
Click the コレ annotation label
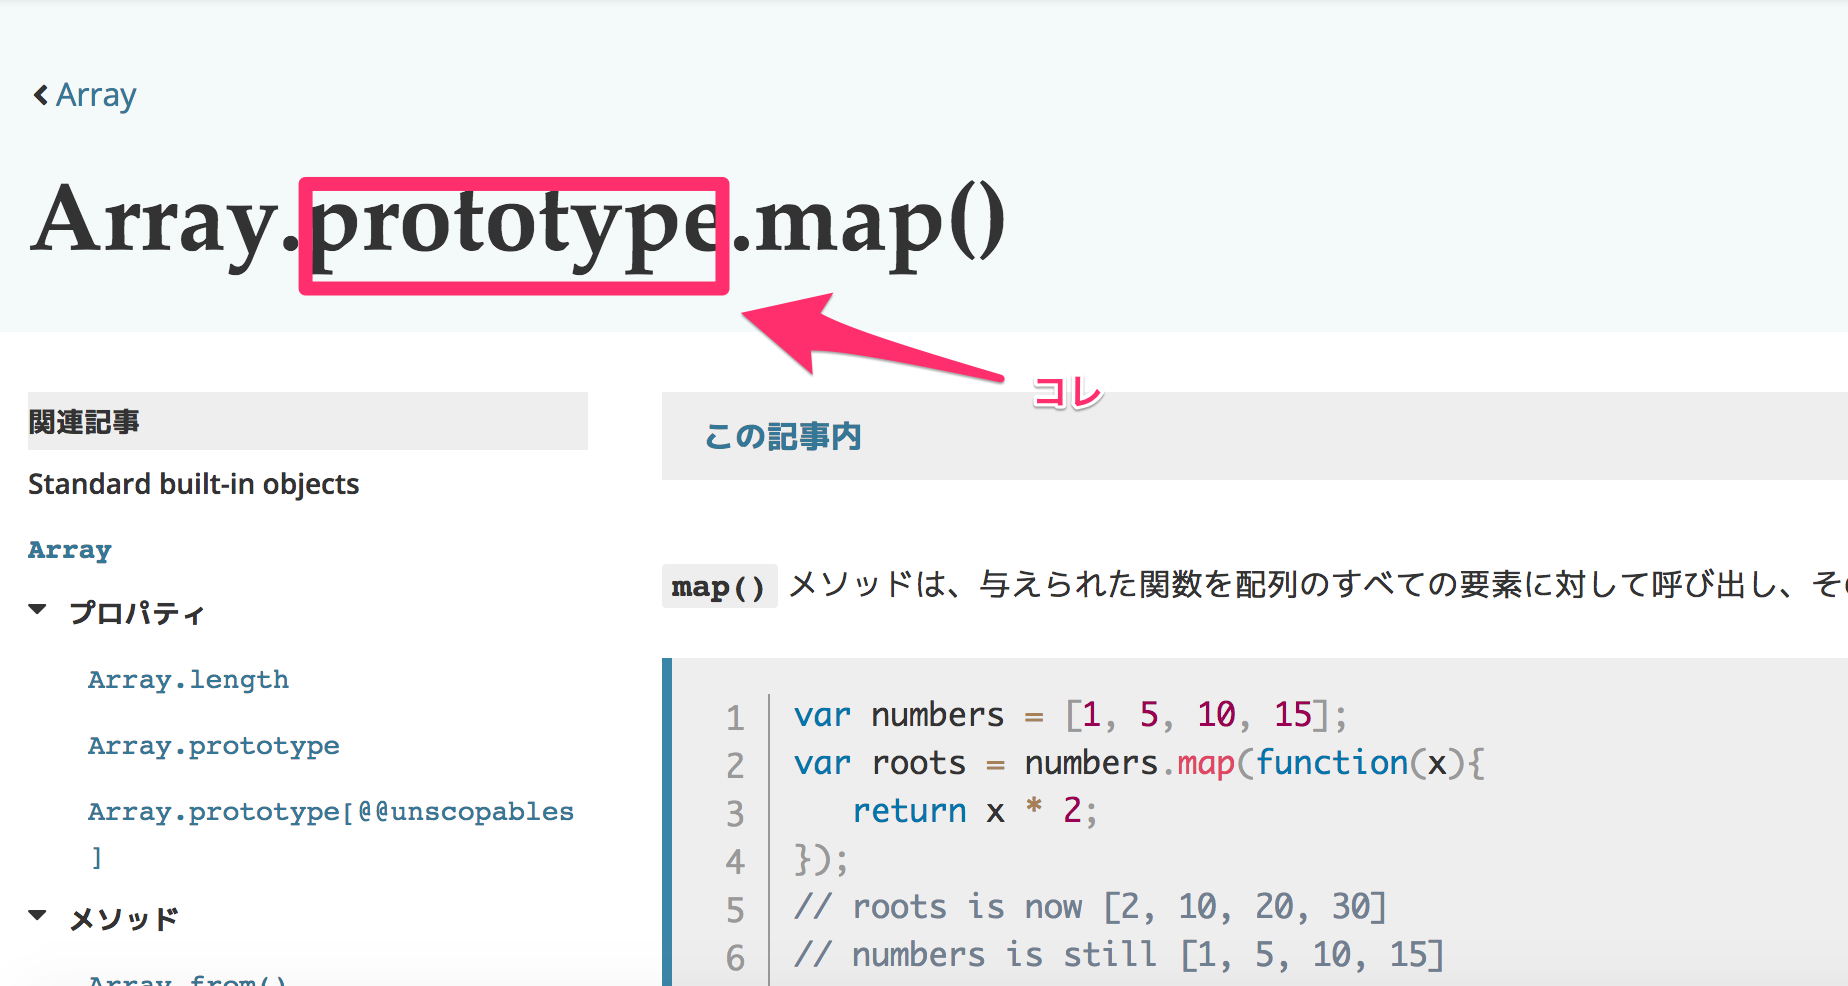[x=1067, y=392]
